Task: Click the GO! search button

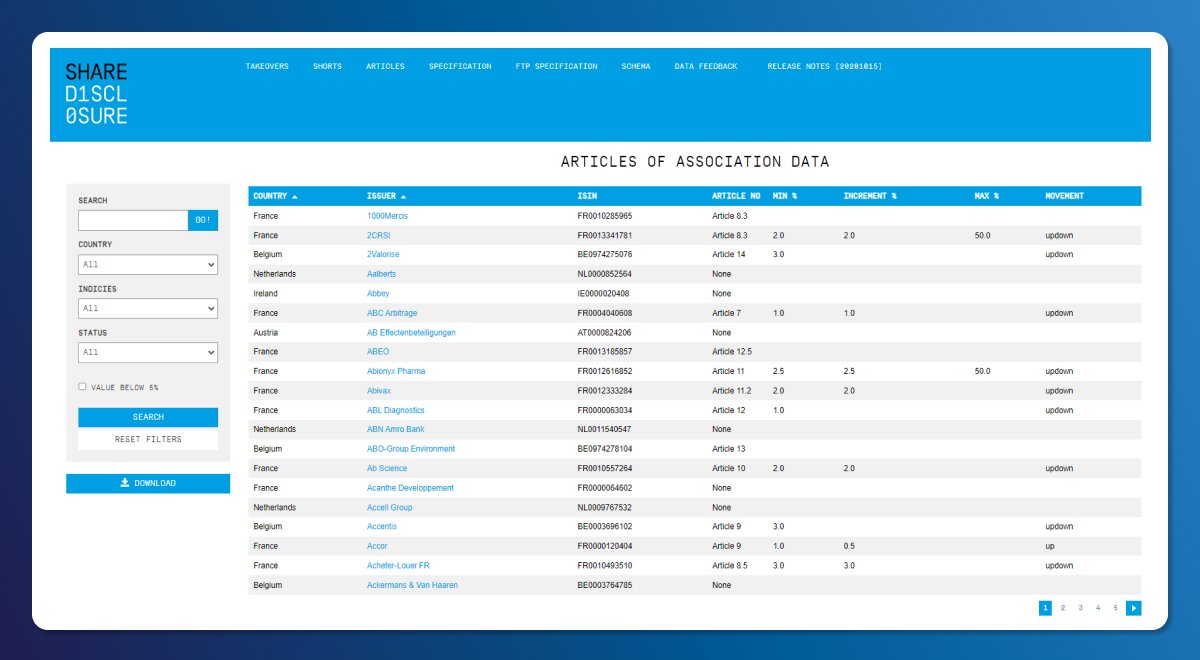Action: click(x=203, y=221)
